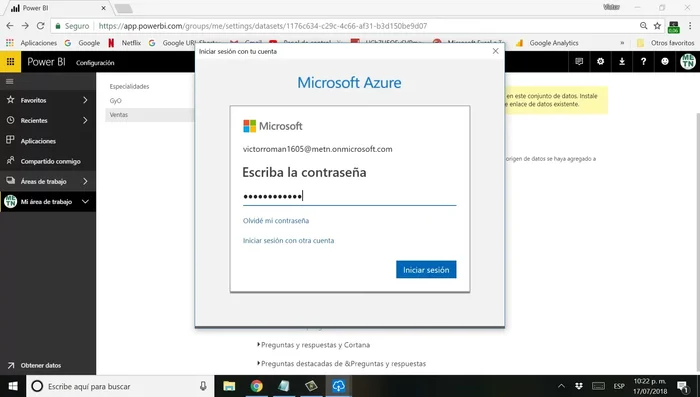Go forward with the browser forward arrow
The height and width of the screenshot is (397, 700).
[25, 26]
